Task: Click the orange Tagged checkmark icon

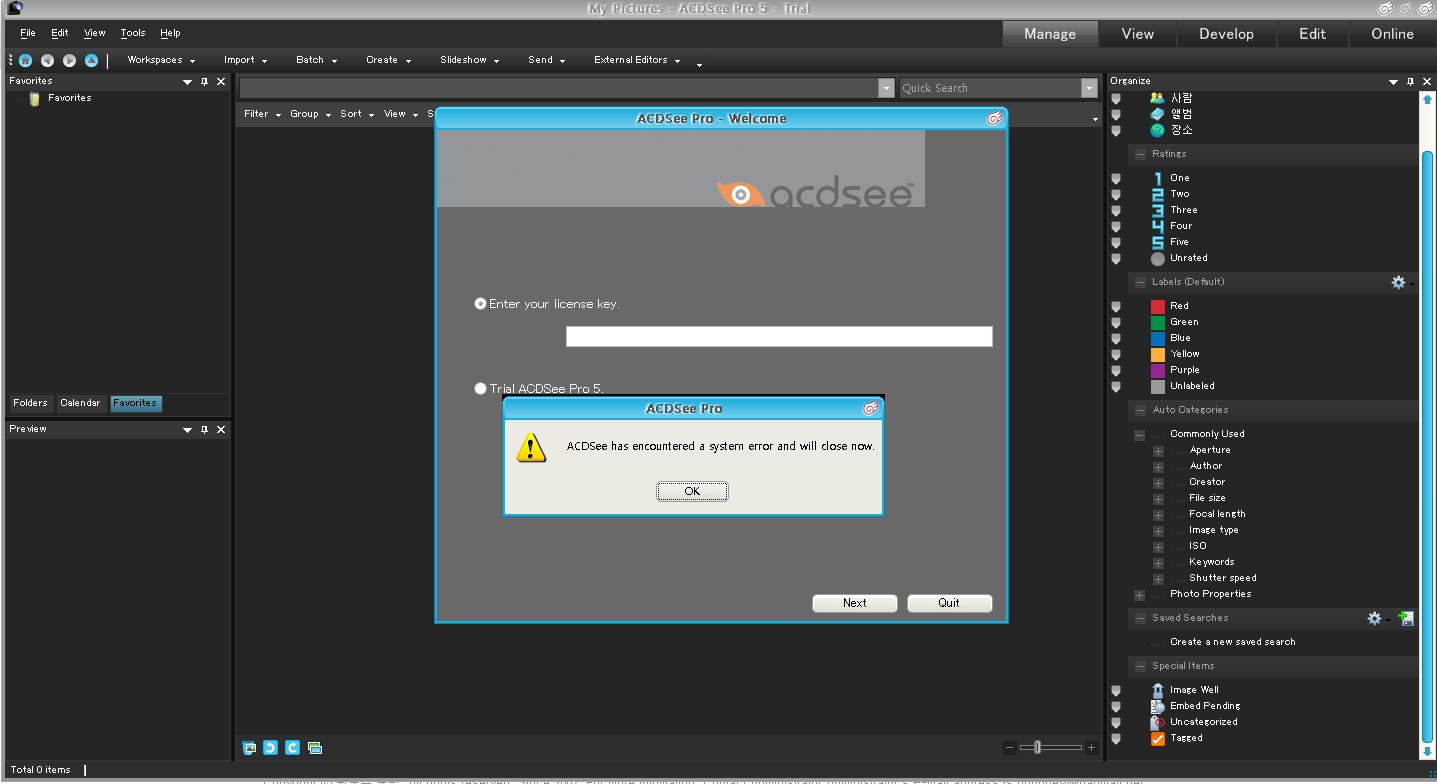Action: pos(1158,738)
